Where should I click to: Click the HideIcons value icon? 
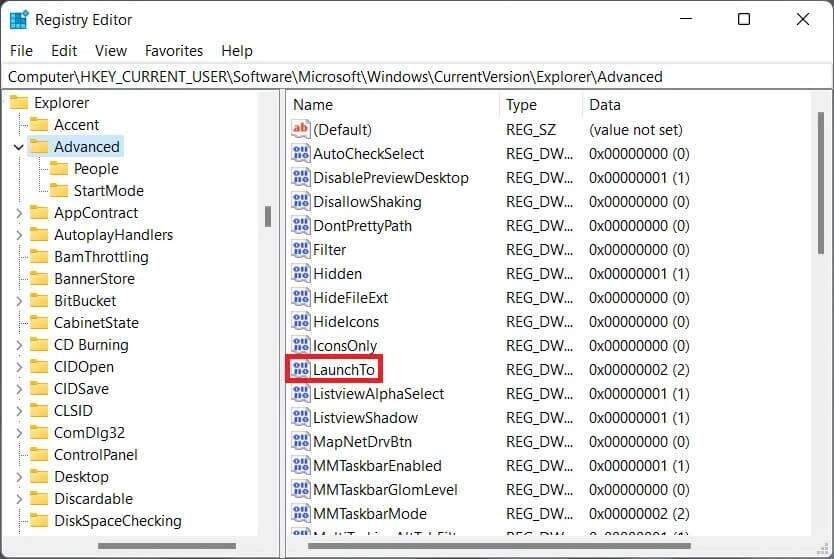pyautogui.click(x=301, y=321)
